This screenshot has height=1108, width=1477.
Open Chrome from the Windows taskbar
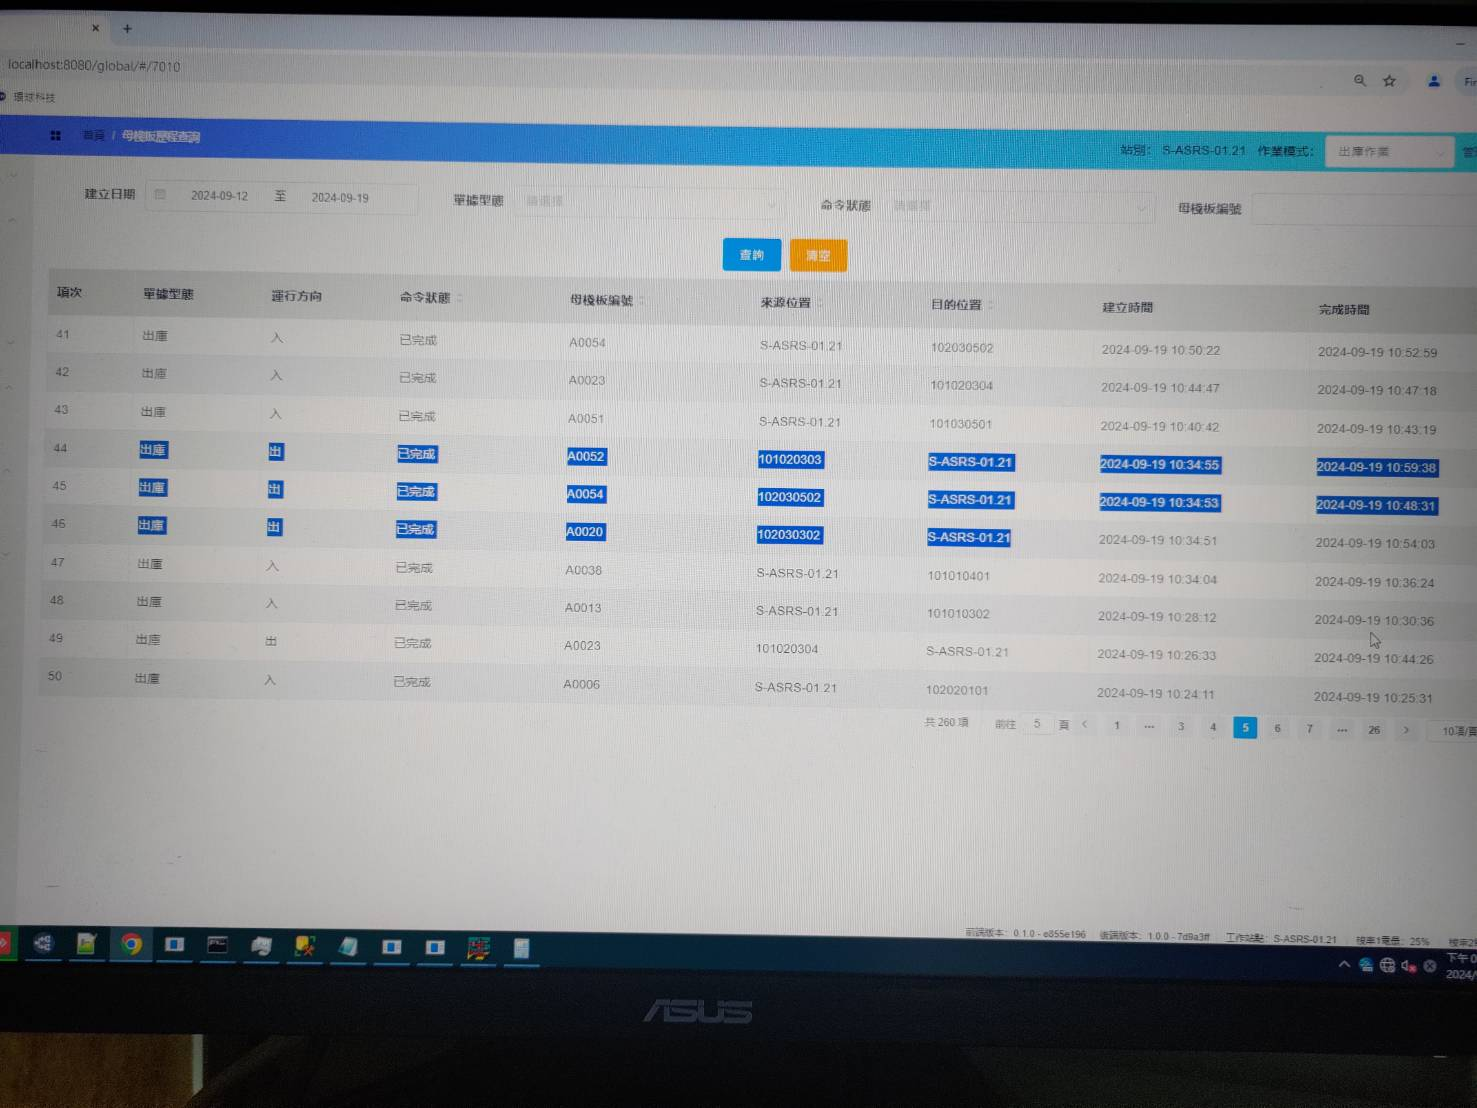(131, 944)
